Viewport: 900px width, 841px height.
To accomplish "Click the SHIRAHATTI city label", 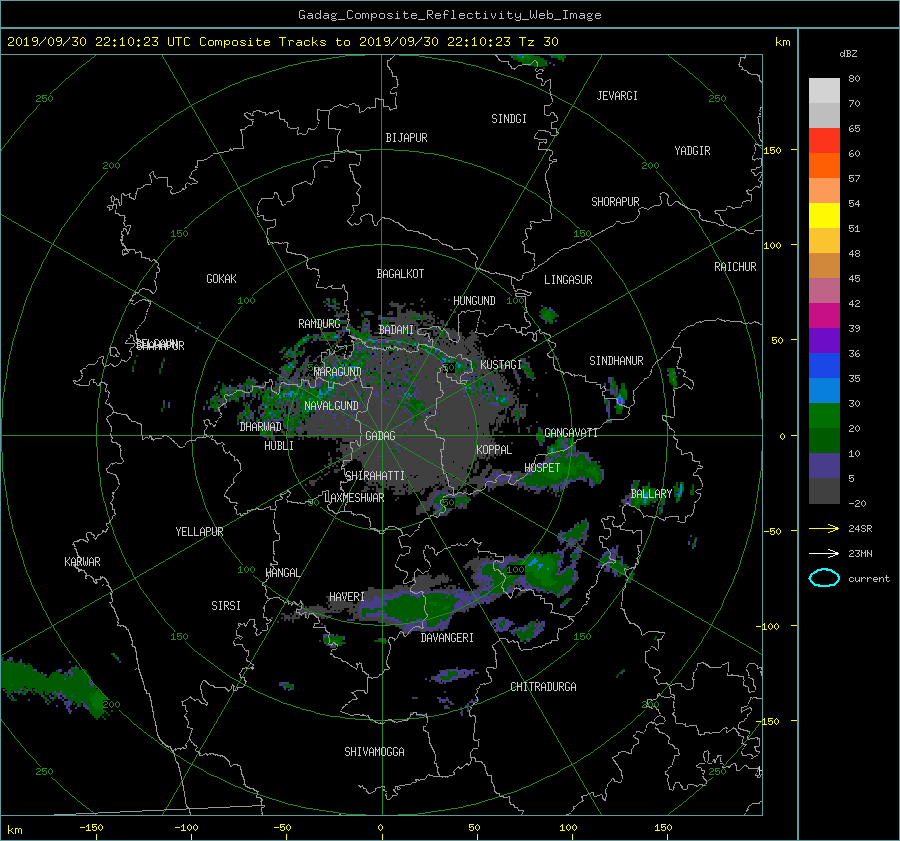I will [375, 476].
